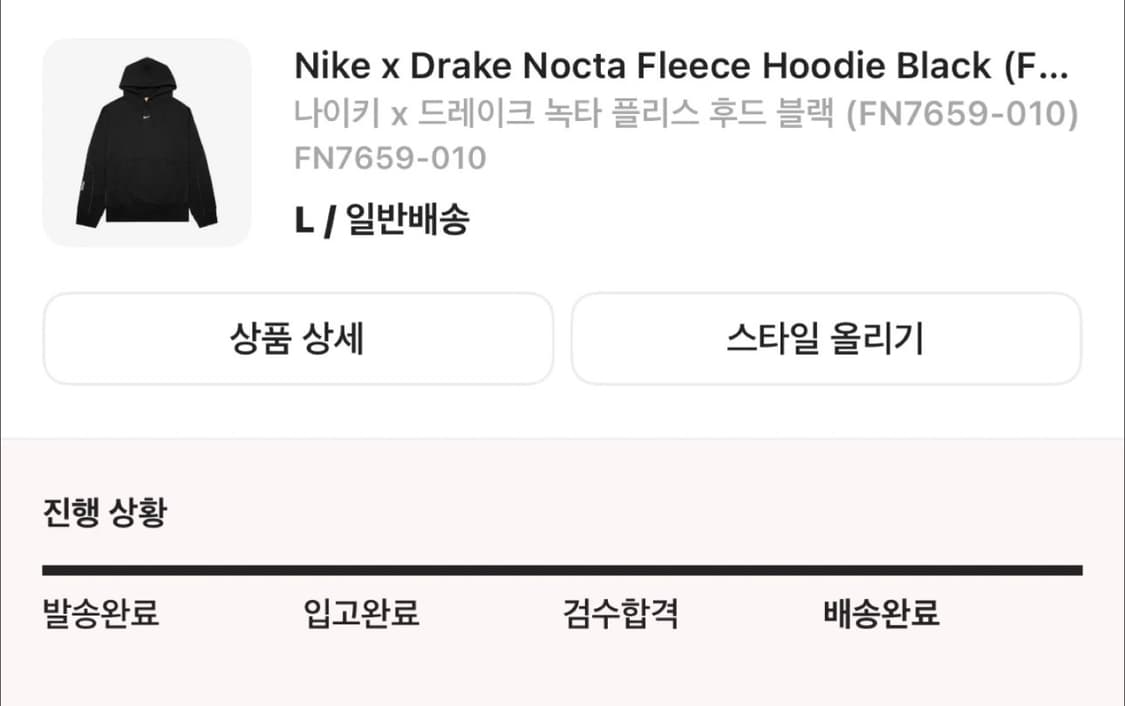The image size is (1125, 706).
Task: Open 상품 상세 product details
Action: pyautogui.click(x=297, y=339)
